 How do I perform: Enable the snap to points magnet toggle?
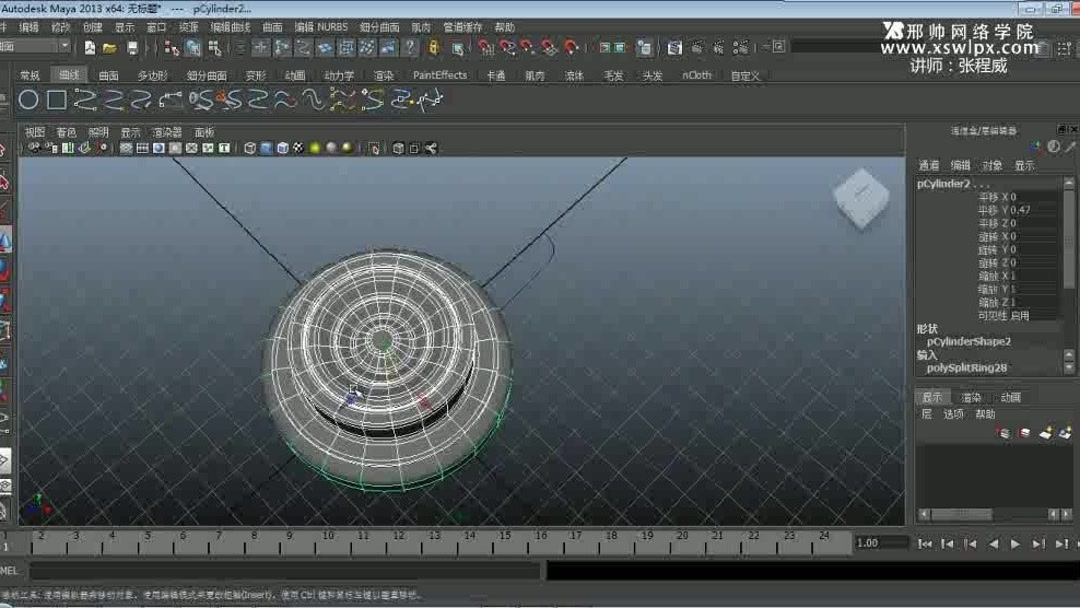click(526, 47)
